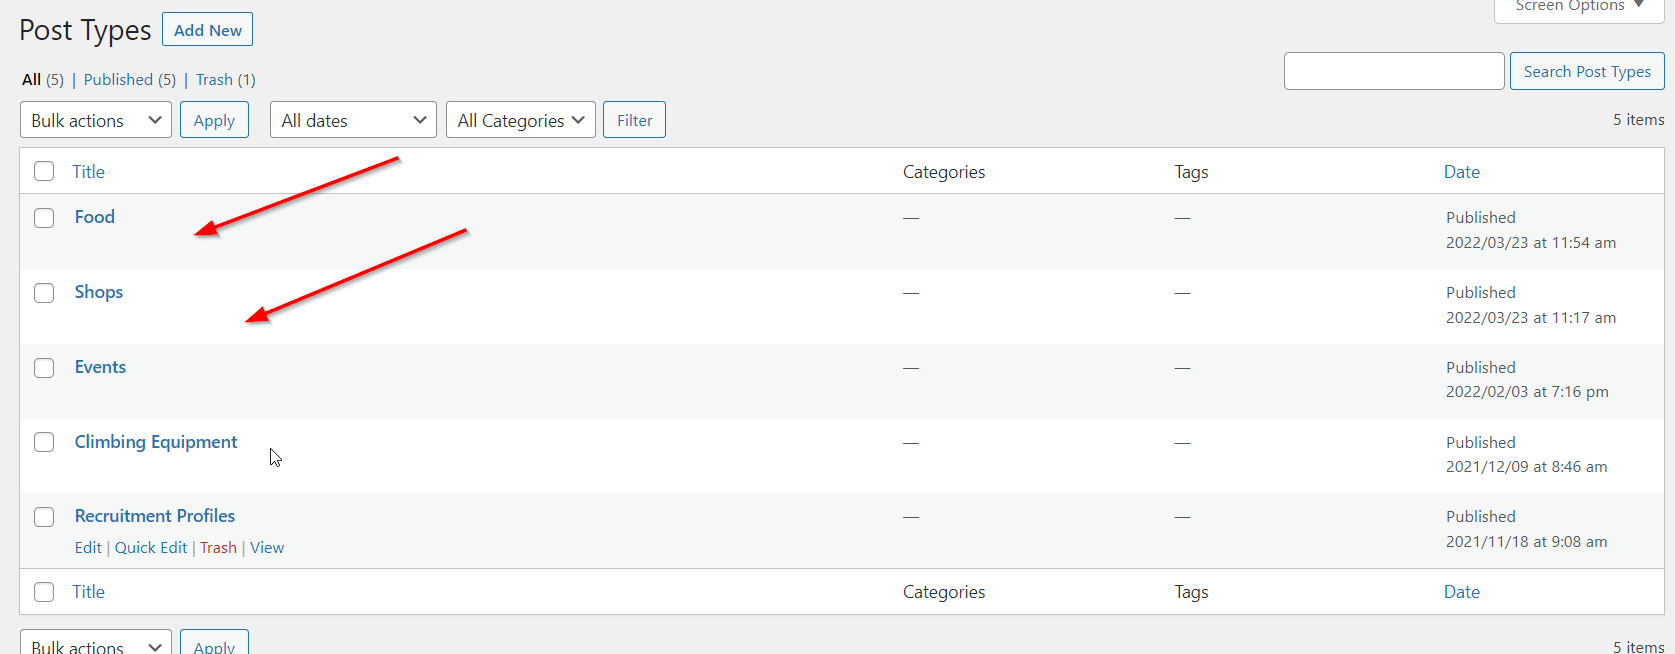
Task: Open the Climbing Equipment post type
Action: click(x=156, y=442)
